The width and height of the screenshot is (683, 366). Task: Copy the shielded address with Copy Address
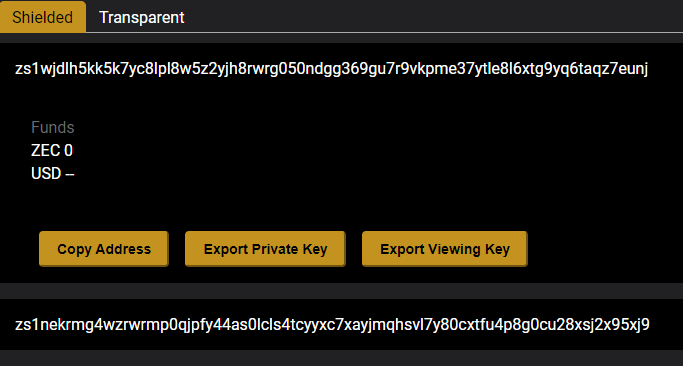coord(104,249)
